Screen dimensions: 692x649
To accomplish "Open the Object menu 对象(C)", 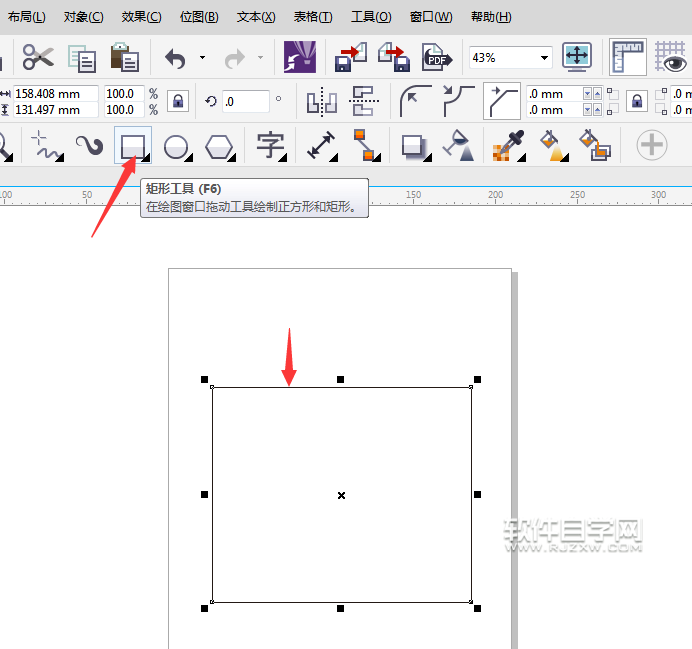I will pyautogui.click(x=83, y=17).
